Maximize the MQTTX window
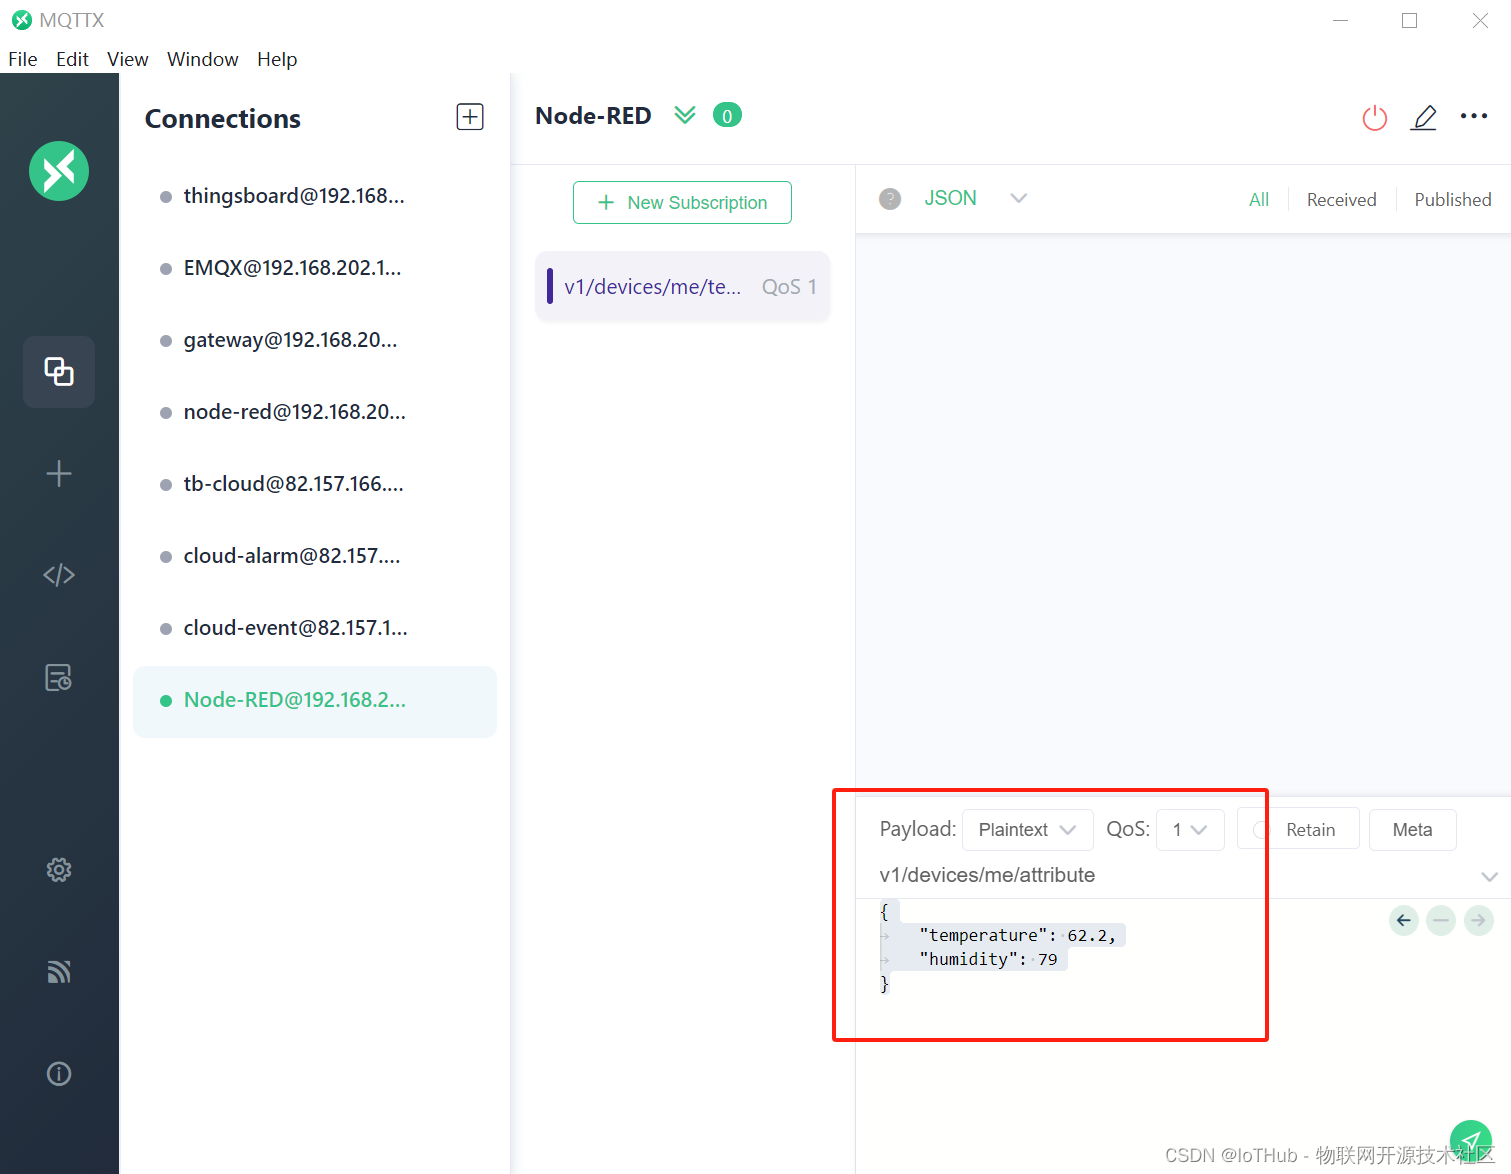1511x1174 pixels. pyautogui.click(x=1410, y=20)
